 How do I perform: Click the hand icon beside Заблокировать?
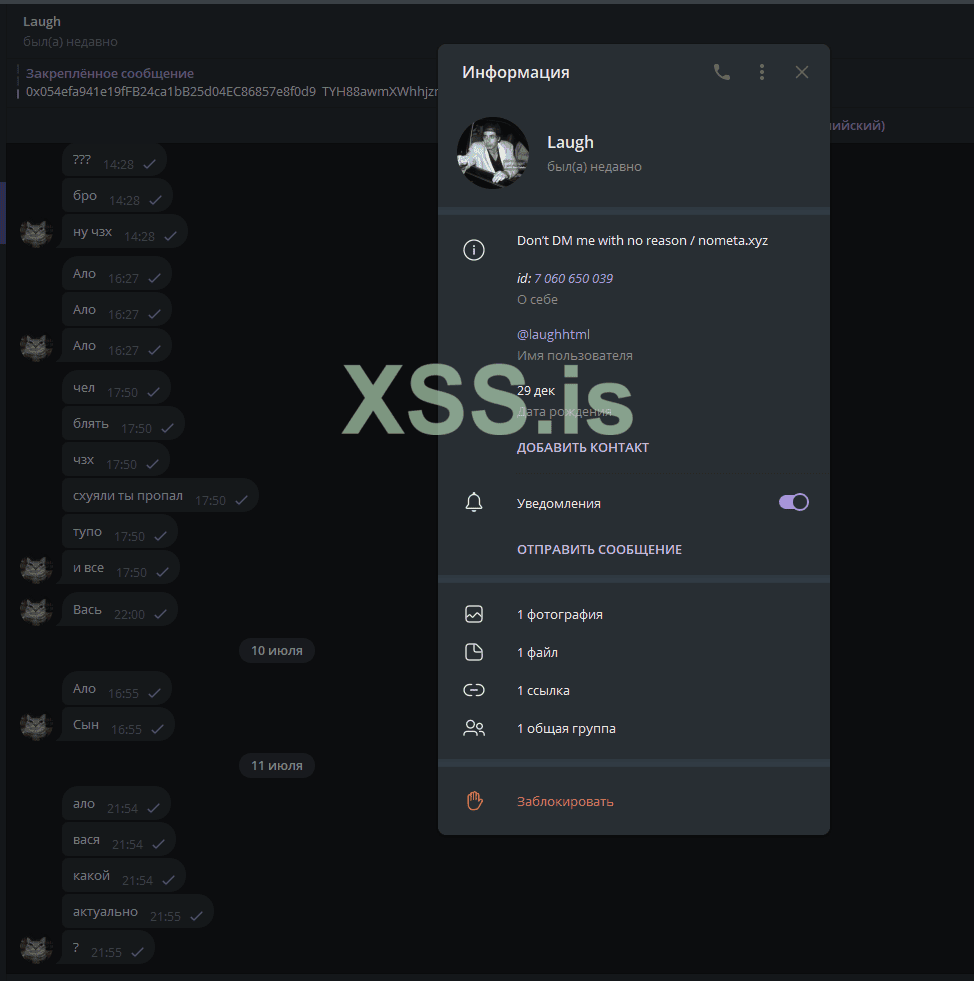point(474,801)
